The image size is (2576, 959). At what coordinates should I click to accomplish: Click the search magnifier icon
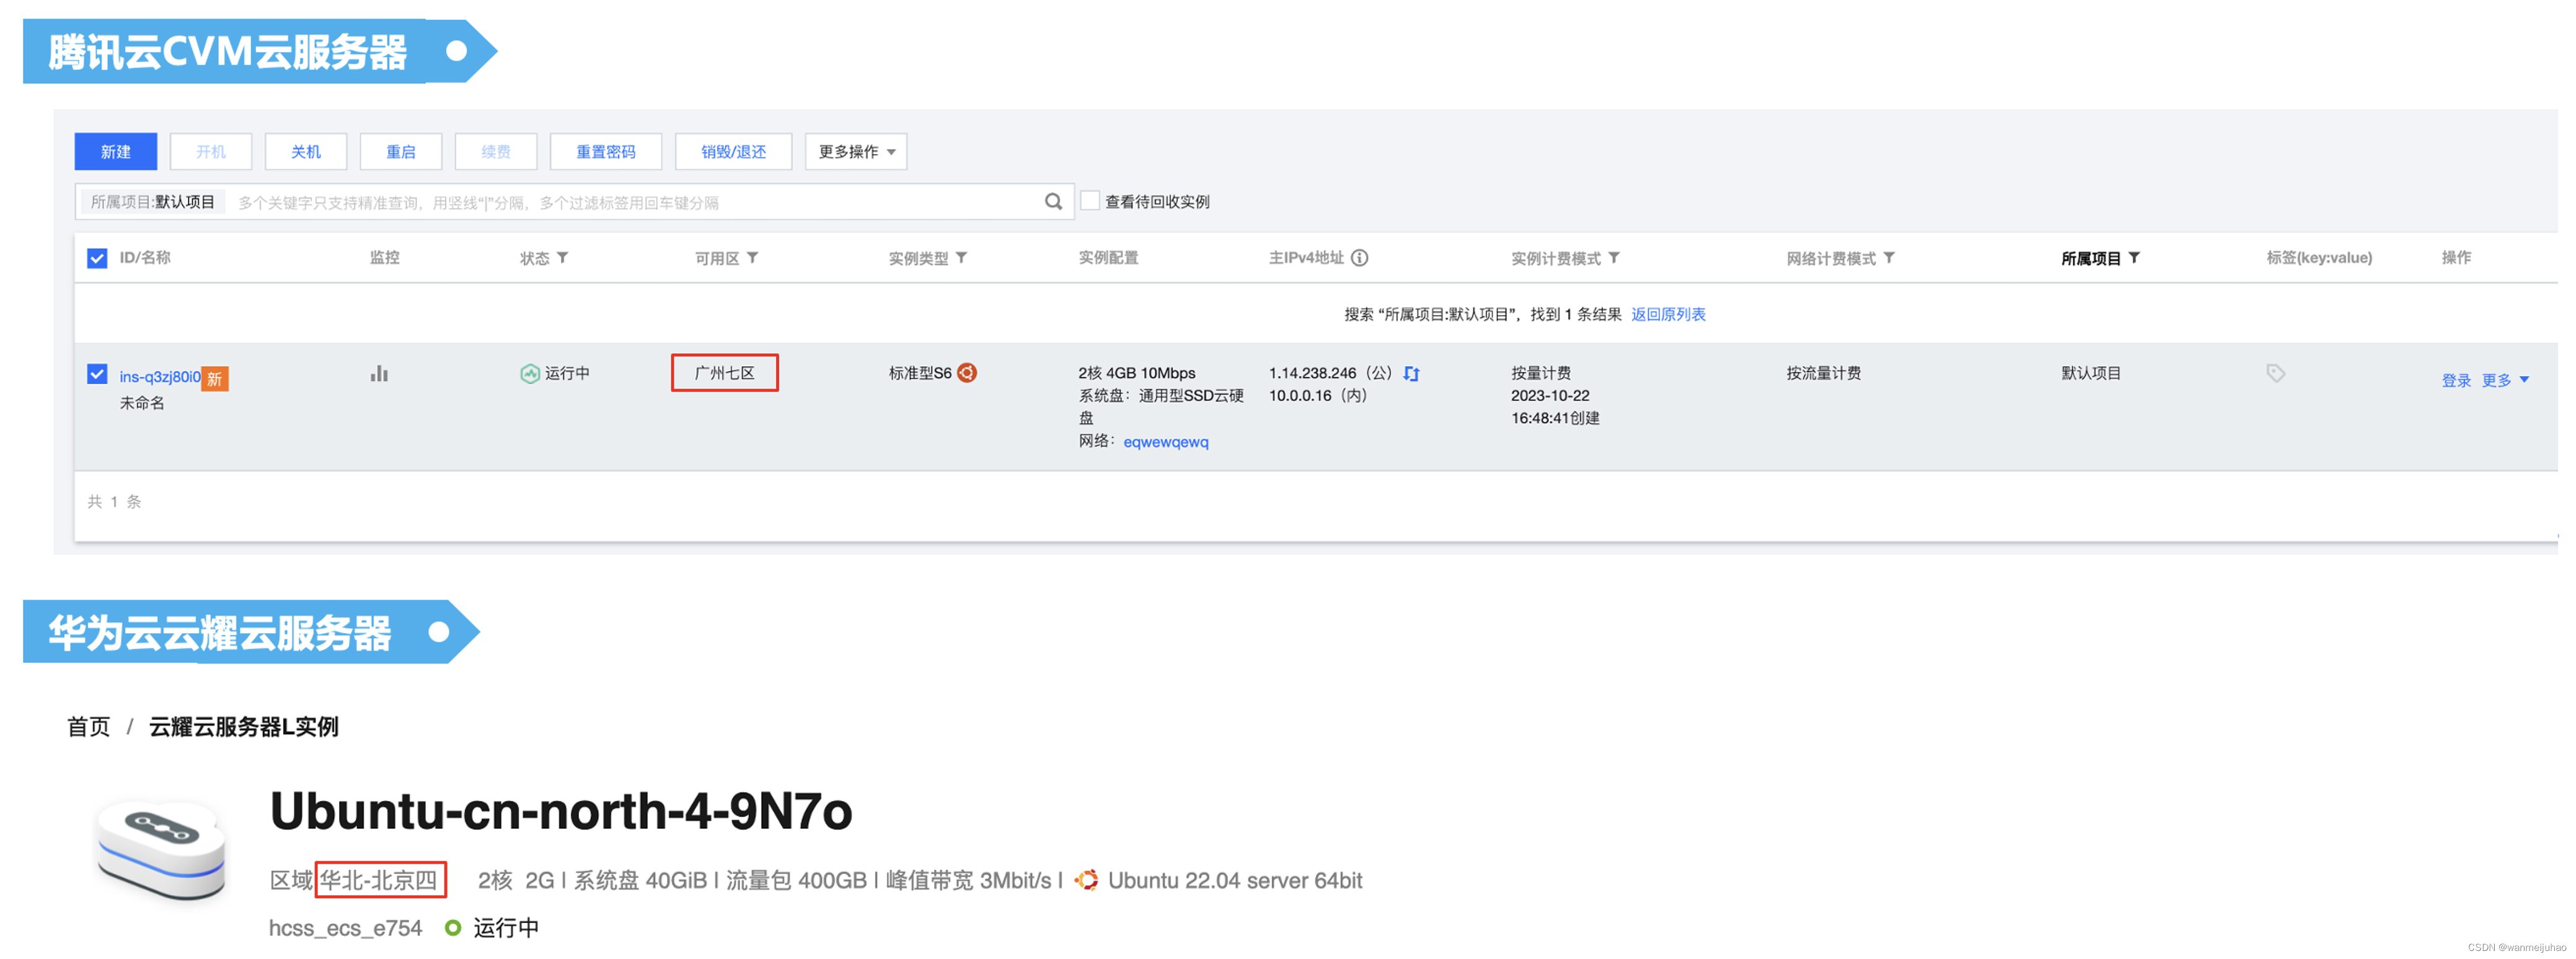click(1053, 202)
